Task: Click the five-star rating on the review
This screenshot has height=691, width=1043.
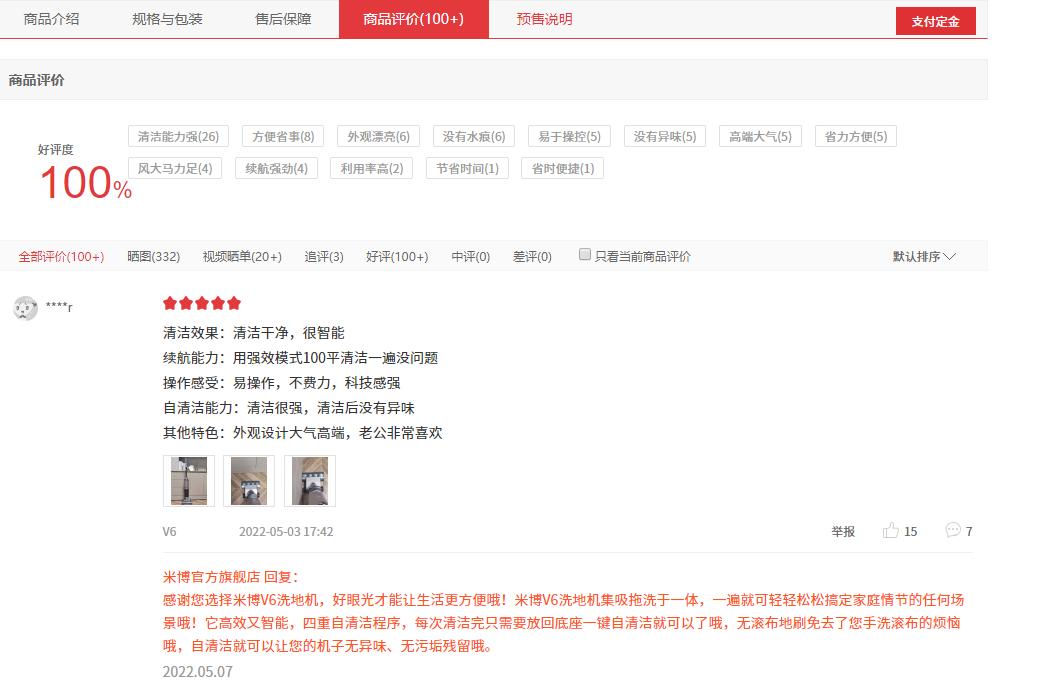Action: tap(201, 302)
